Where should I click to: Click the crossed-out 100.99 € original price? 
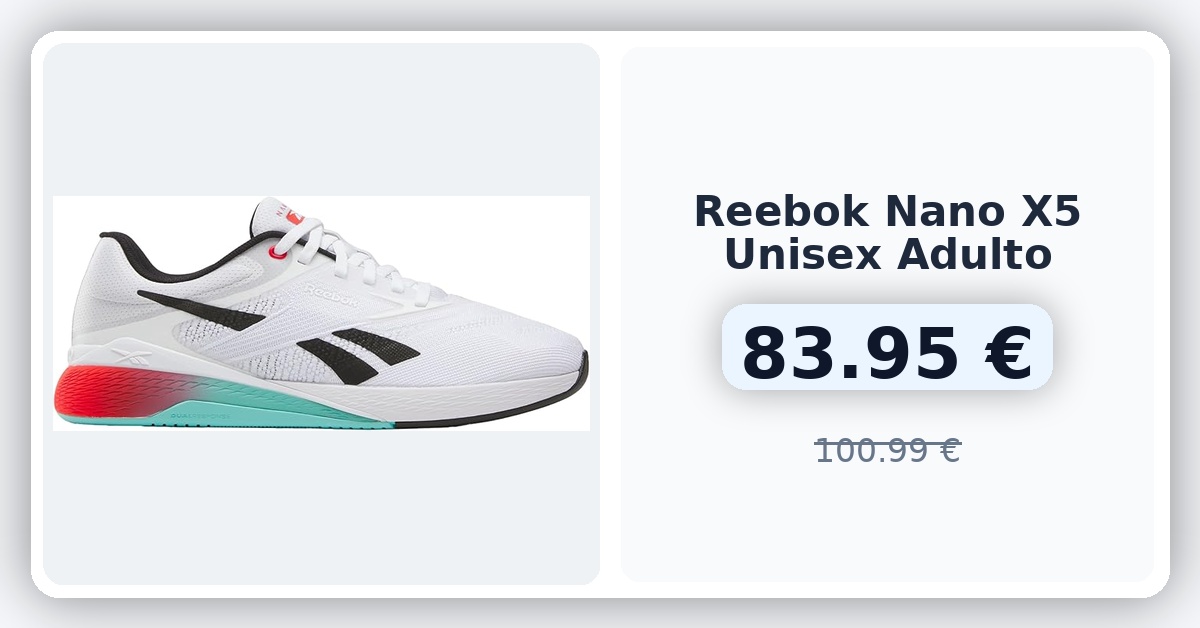coord(887,450)
